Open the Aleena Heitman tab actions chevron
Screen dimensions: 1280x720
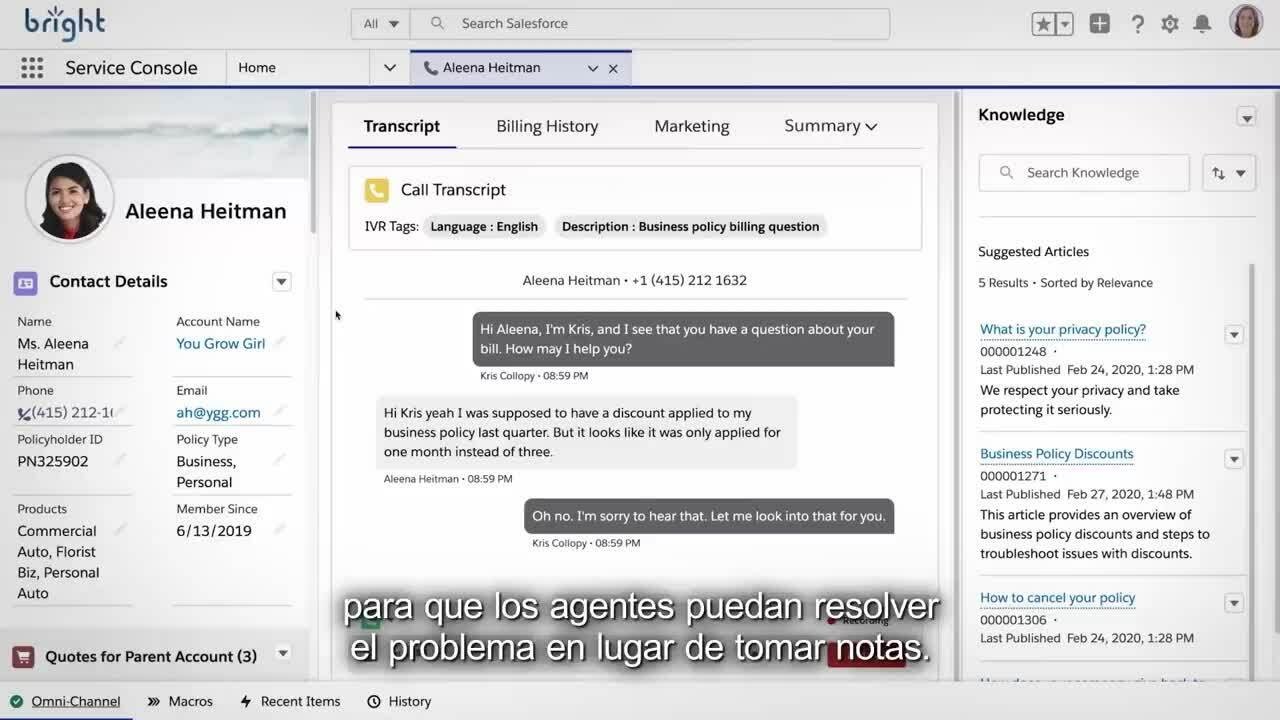click(x=593, y=68)
